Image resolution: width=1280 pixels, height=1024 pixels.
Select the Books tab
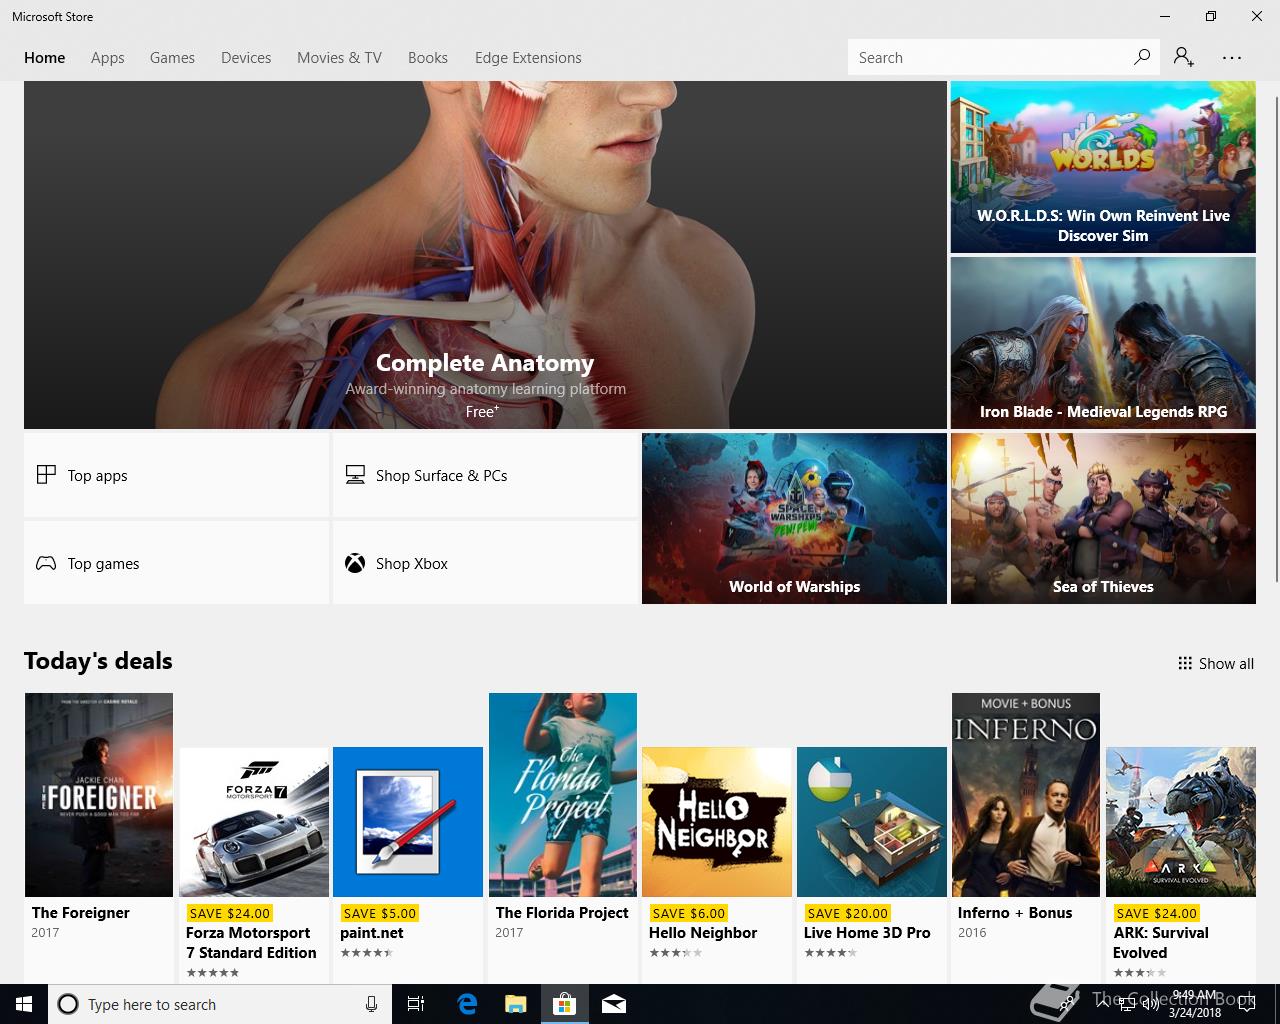tap(428, 58)
